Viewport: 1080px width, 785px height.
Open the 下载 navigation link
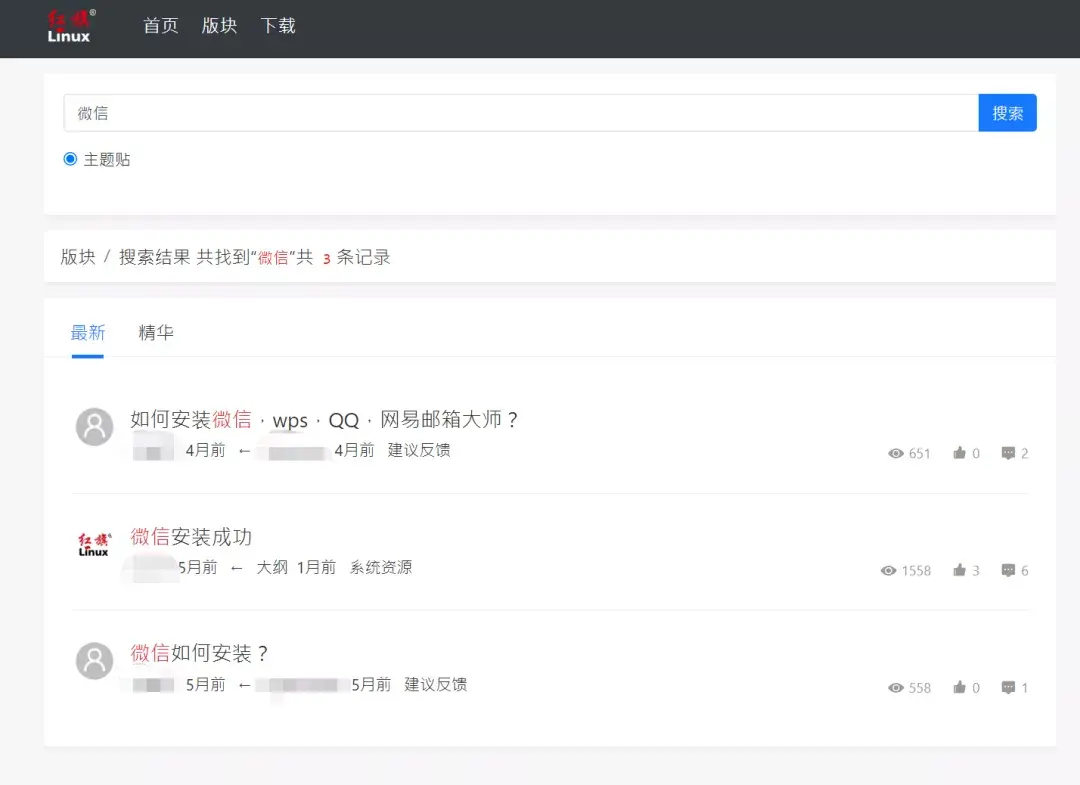pos(278,25)
